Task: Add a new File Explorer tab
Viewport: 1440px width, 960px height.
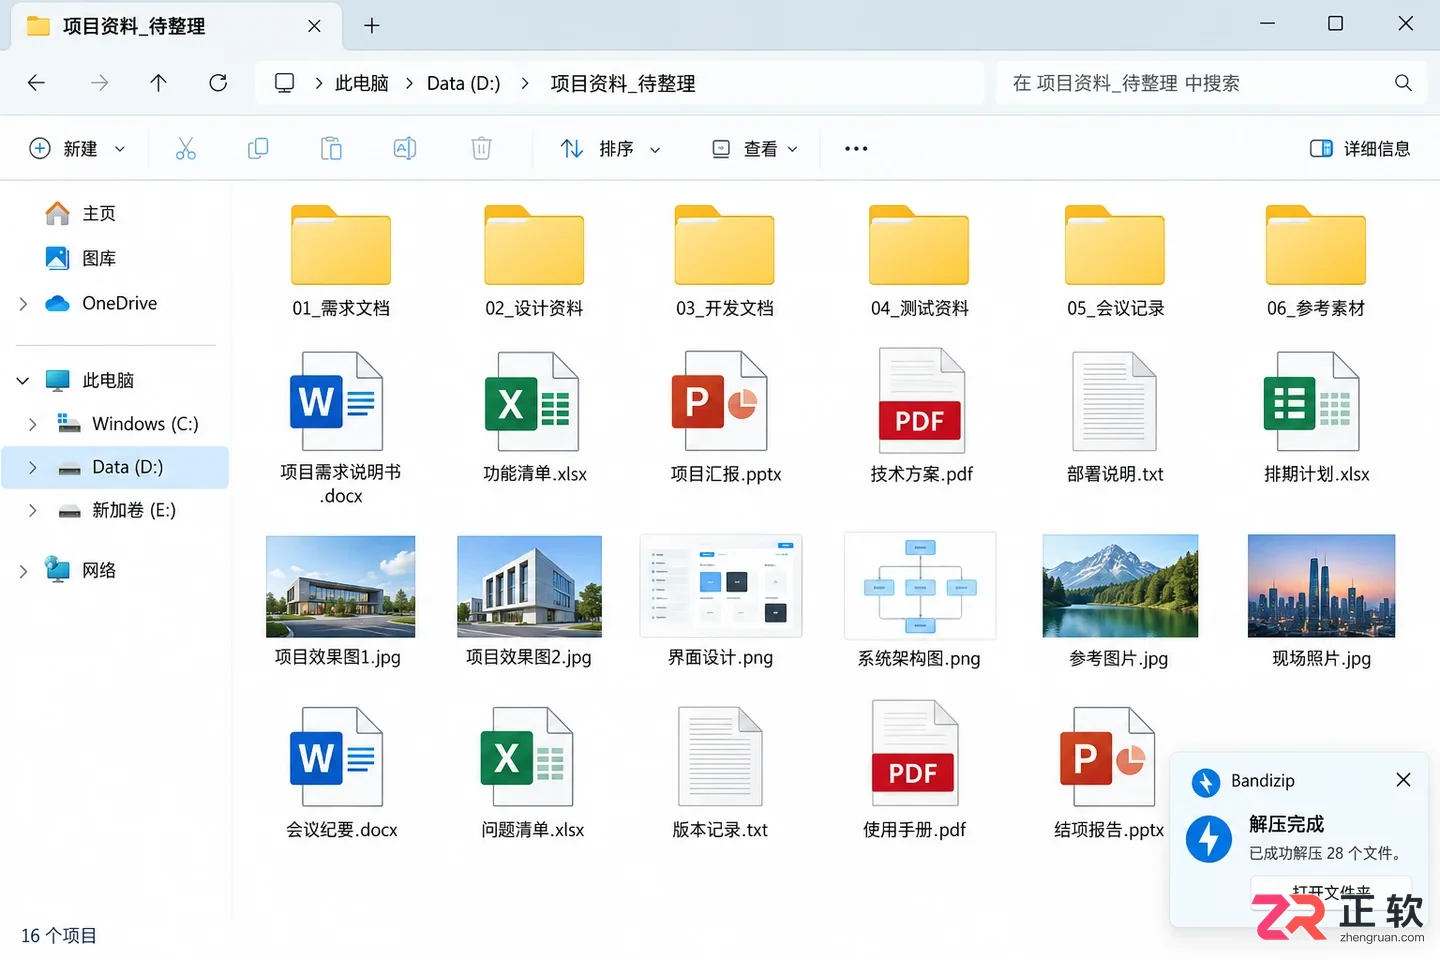Action: (x=372, y=26)
